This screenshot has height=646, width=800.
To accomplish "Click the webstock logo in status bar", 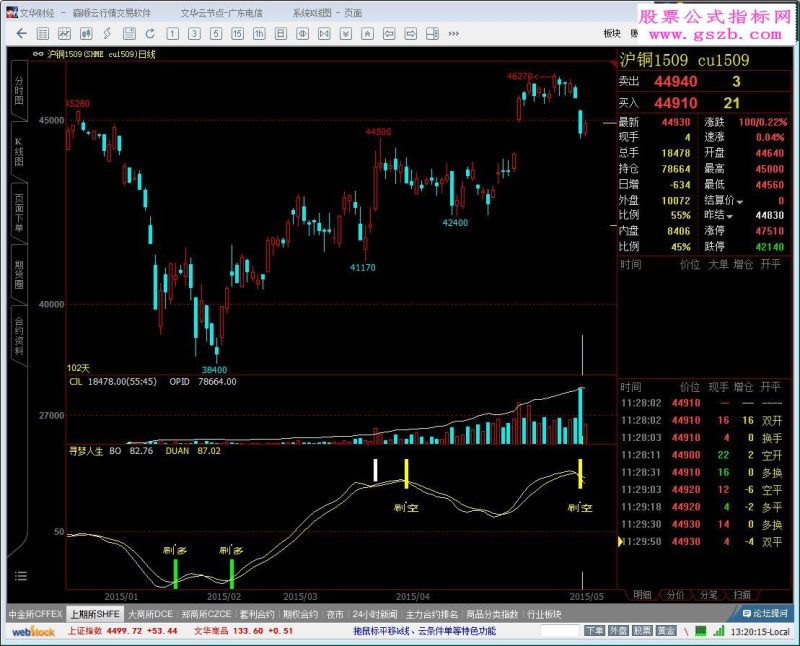I will [34, 632].
